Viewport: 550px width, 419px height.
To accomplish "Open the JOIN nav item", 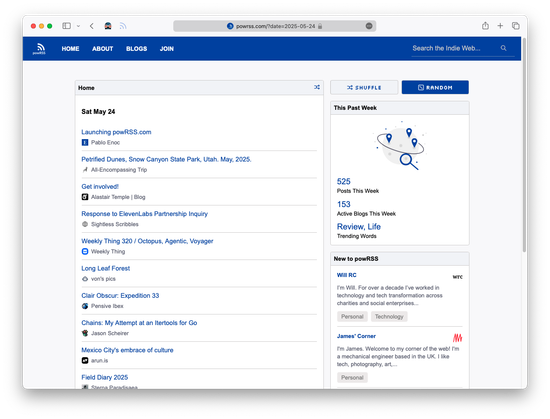I will pos(167,49).
